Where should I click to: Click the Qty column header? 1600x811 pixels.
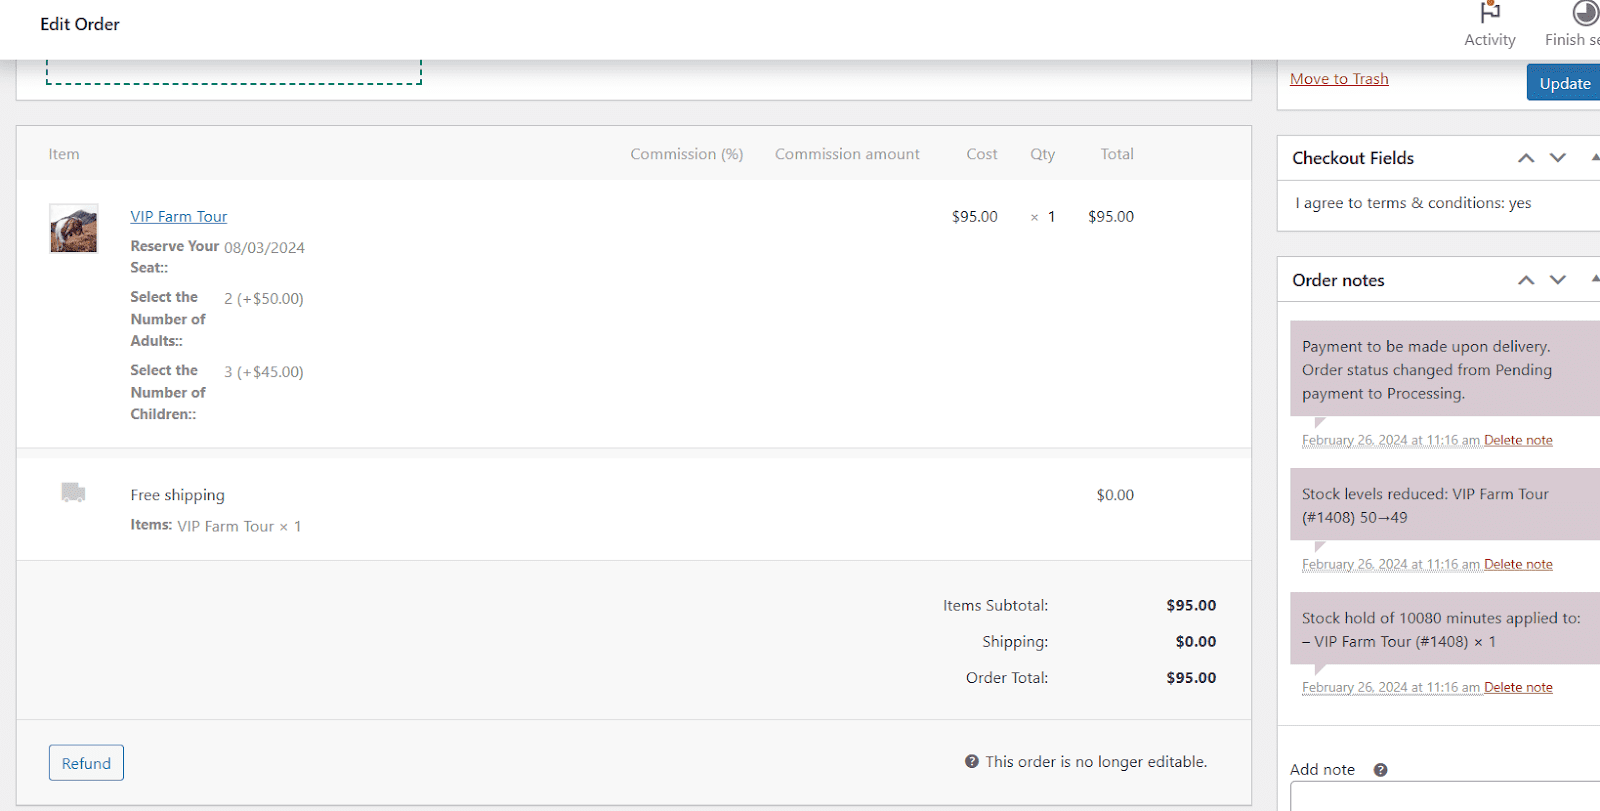(1043, 154)
